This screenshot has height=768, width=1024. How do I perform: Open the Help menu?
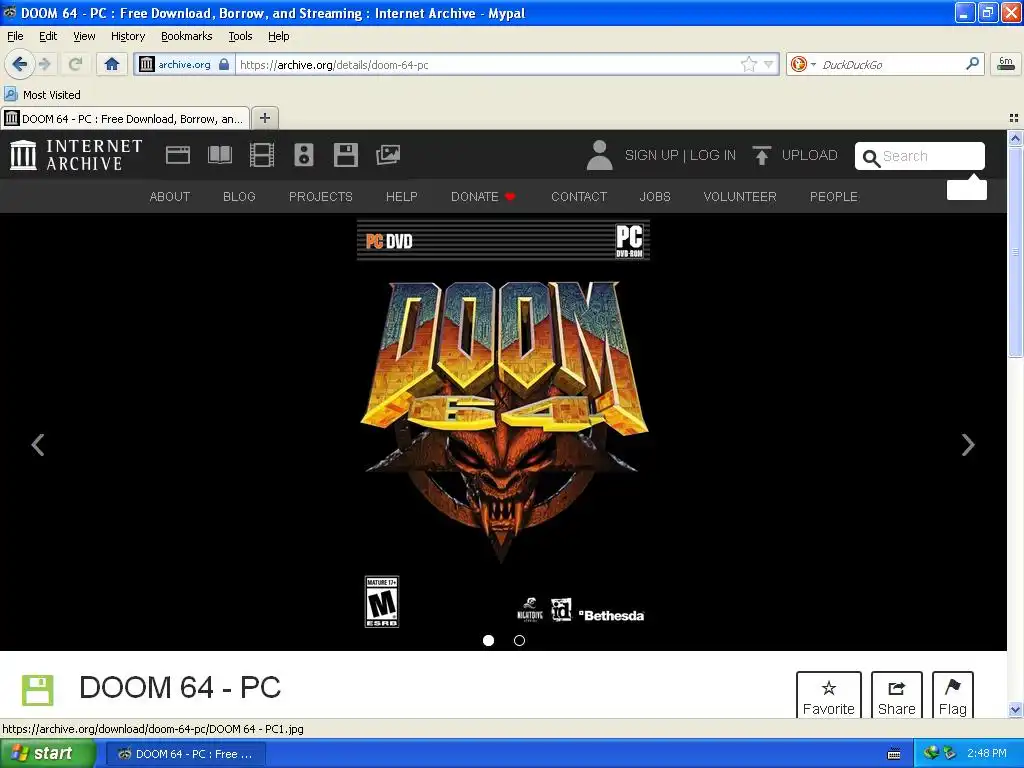coord(278,36)
